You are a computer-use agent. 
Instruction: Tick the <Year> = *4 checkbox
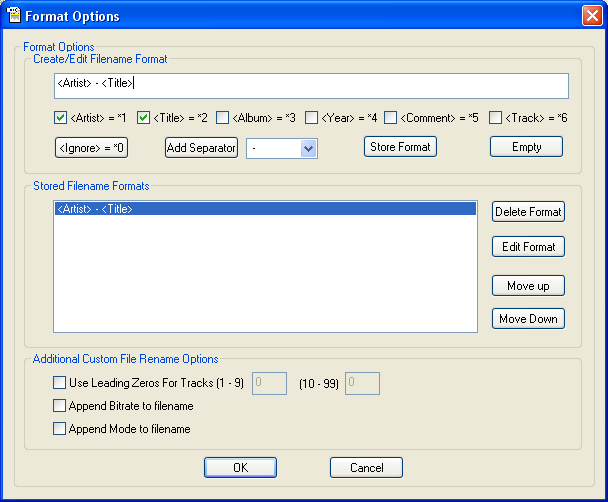pos(311,118)
